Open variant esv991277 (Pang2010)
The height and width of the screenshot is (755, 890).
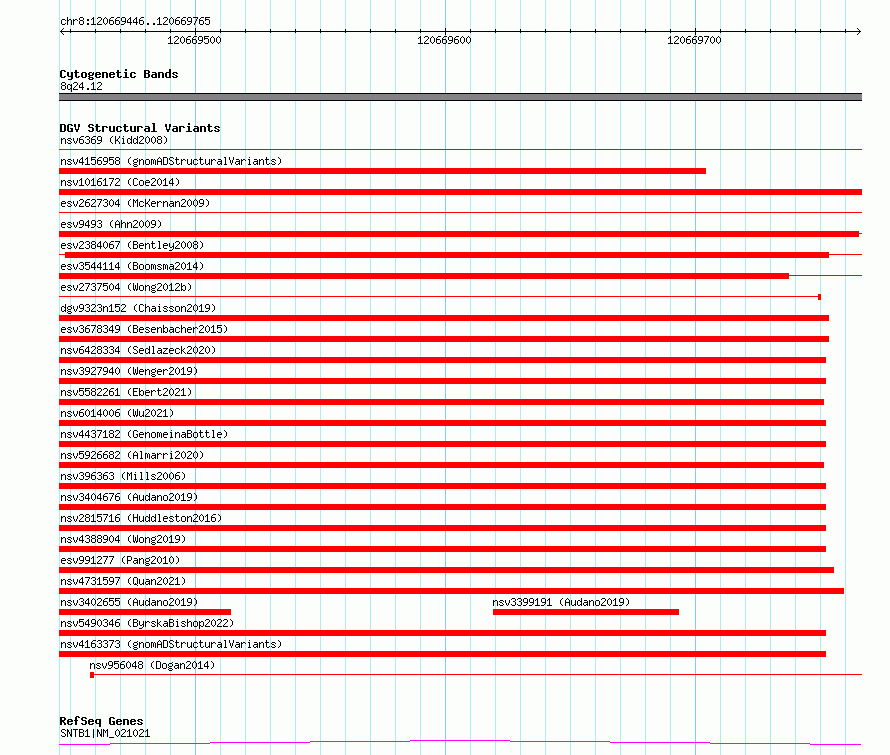120,560
